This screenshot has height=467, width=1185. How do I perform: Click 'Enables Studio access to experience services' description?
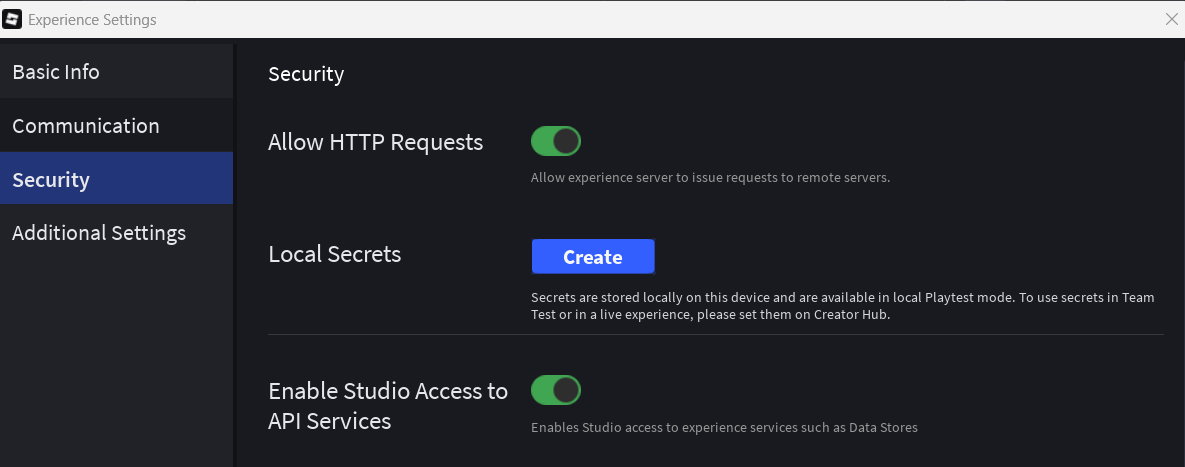click(x=724, y=428)
